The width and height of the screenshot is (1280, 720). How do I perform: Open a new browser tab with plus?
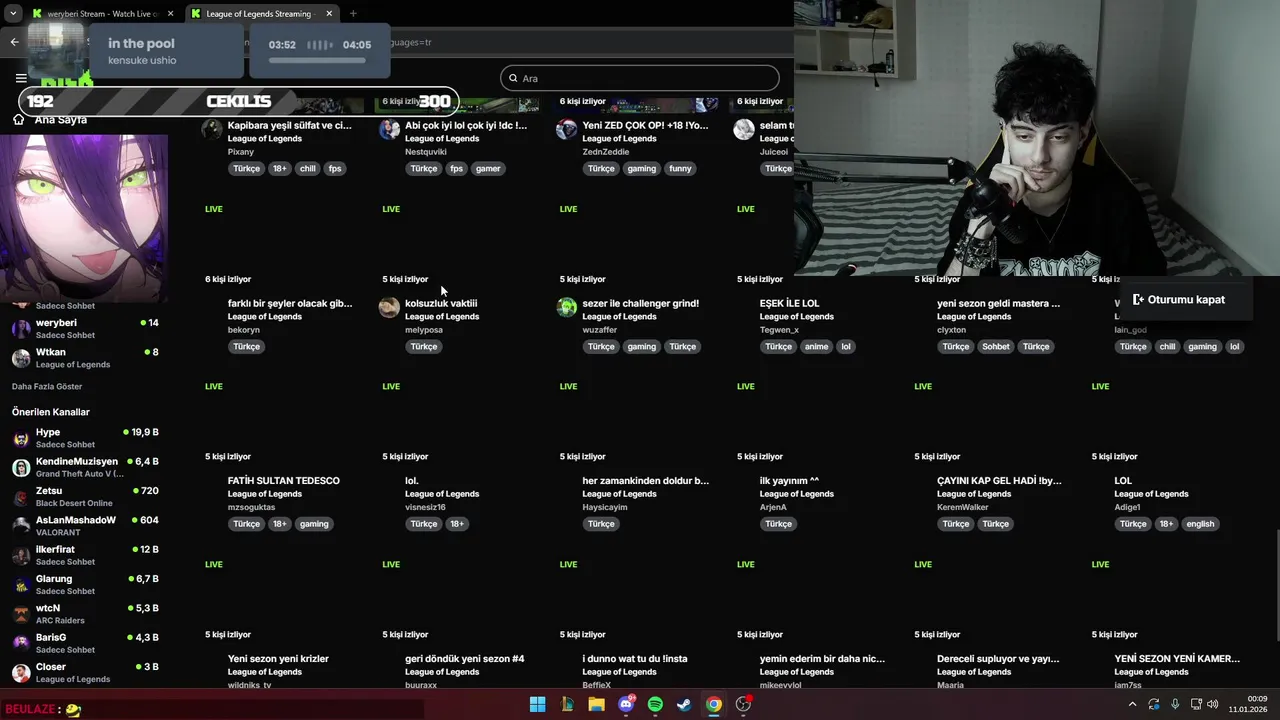click(353, 14)
